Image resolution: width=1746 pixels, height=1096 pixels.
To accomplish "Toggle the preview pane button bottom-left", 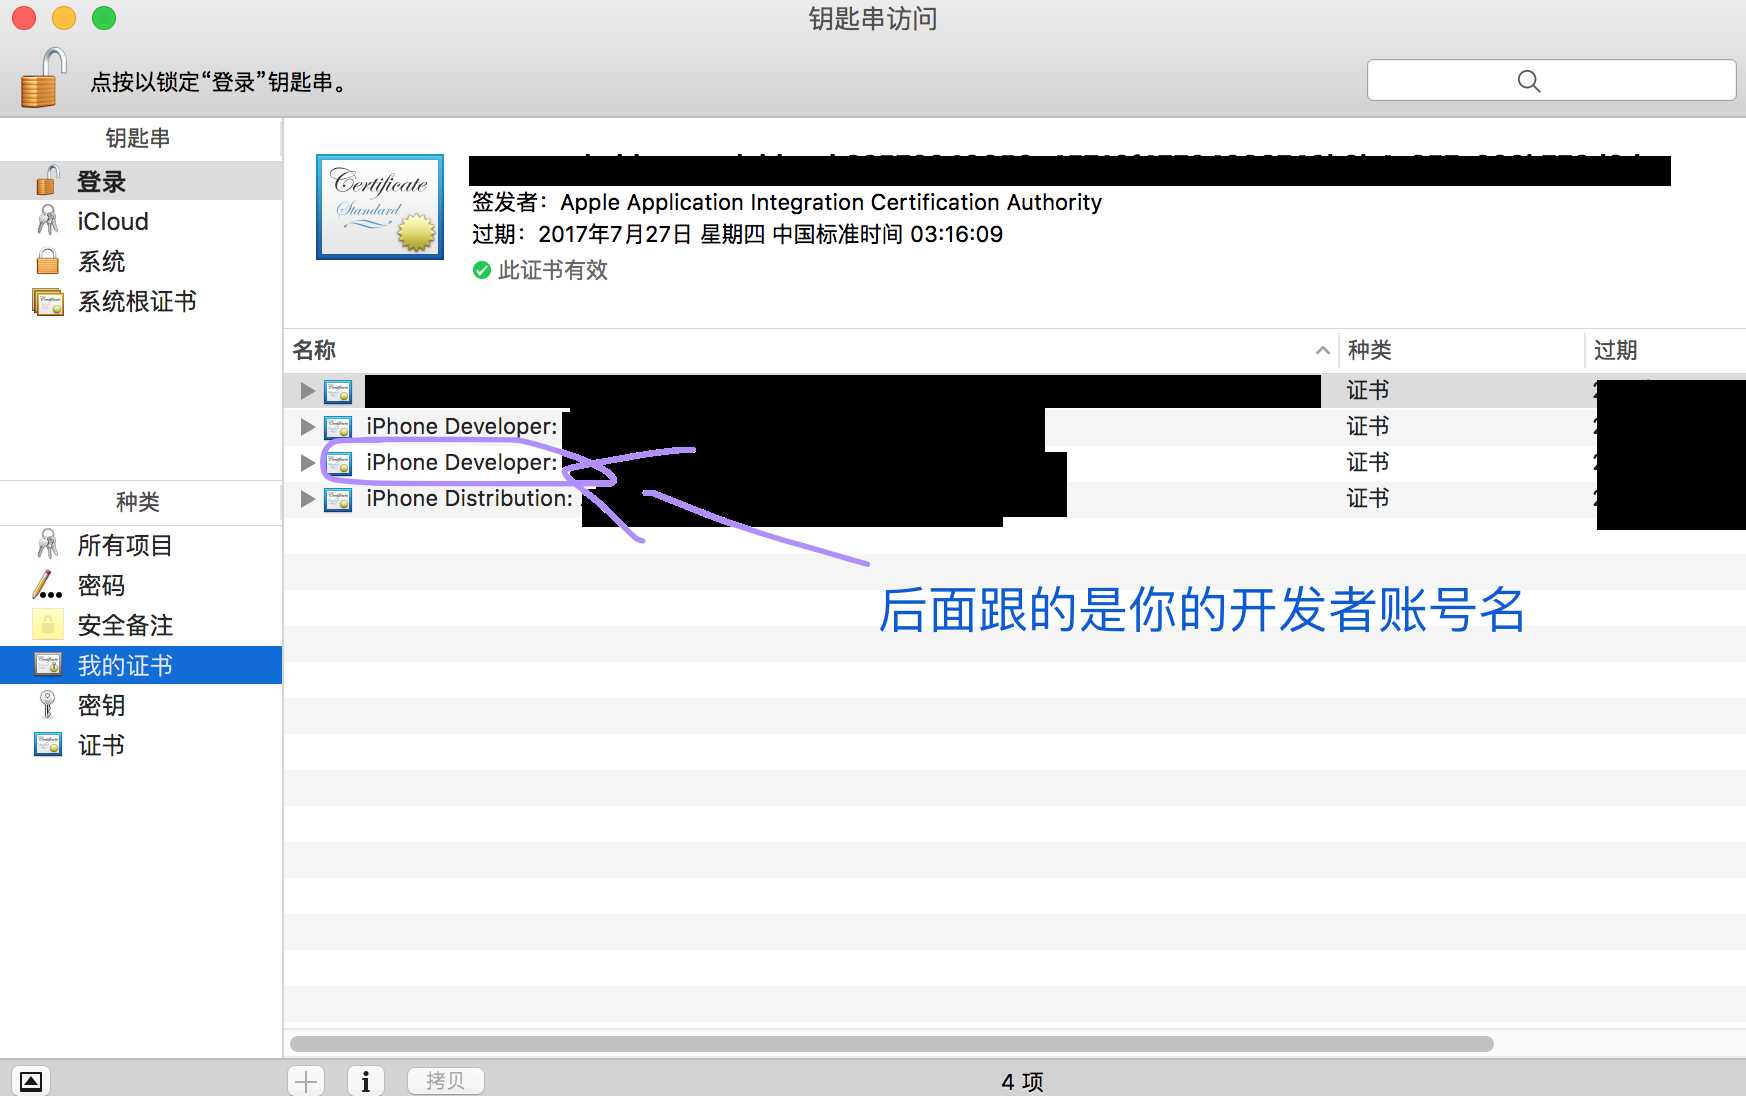I will pyautogui.click(x=31, y=1081).
